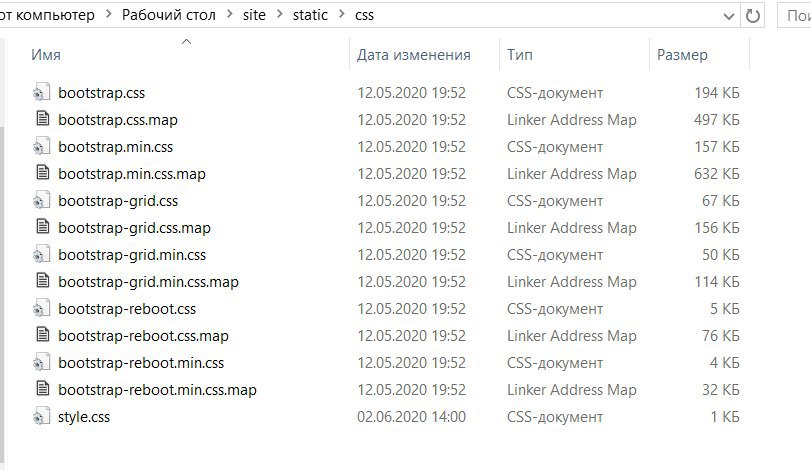This screenshot has height=470, width=811.
Task: Click the 114 КБ size value
Action: click(x=717, y=282)
